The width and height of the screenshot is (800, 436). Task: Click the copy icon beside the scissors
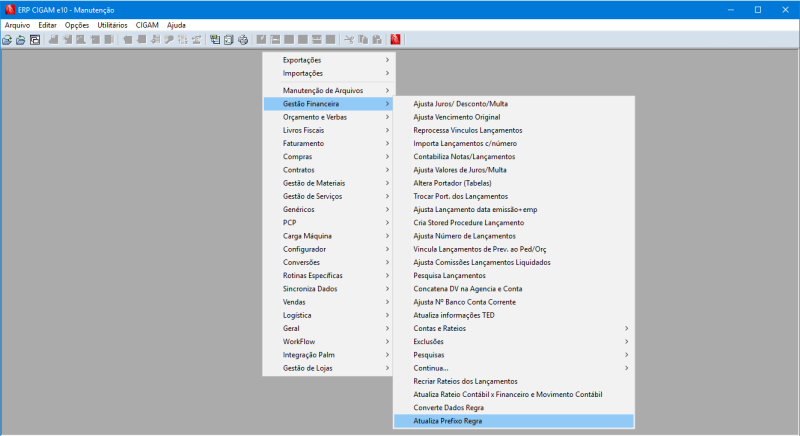(x=363, y=40)
